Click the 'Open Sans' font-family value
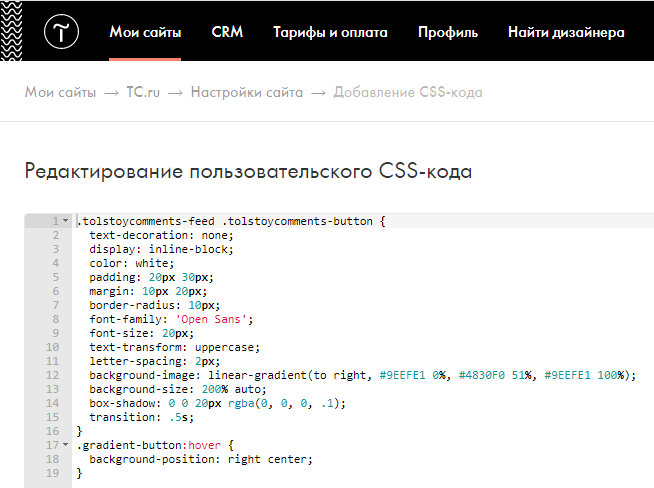Image resolution: width=654 pixels, height=488 pixels. (211, 319)
